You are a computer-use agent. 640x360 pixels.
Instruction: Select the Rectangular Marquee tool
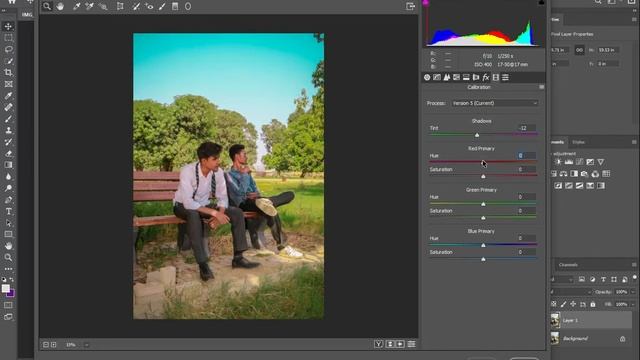(x=8, y=38)
